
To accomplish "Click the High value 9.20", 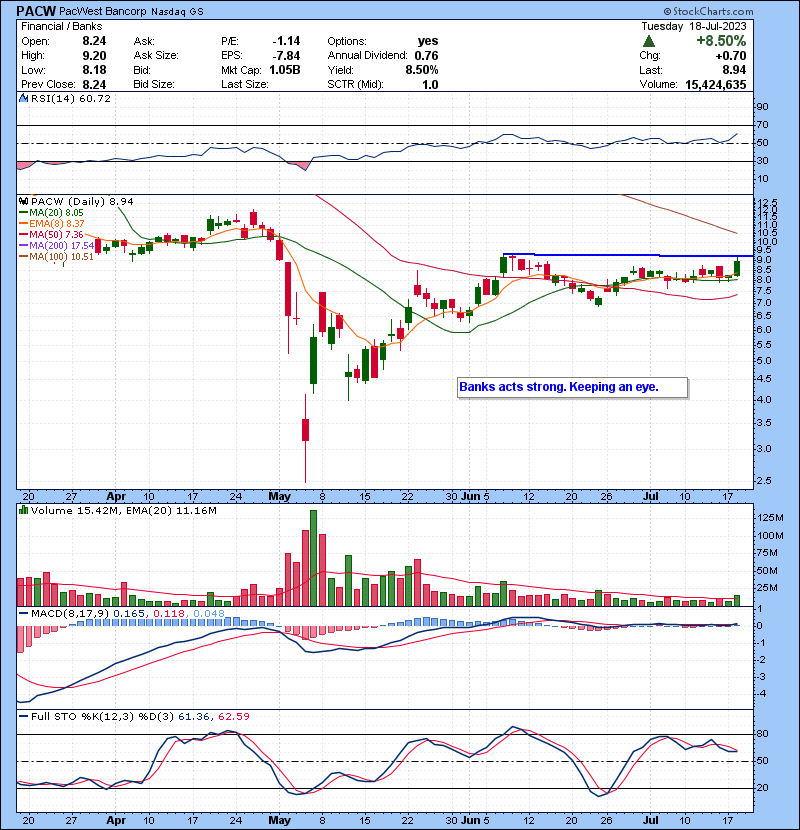I will click(94, 56).
